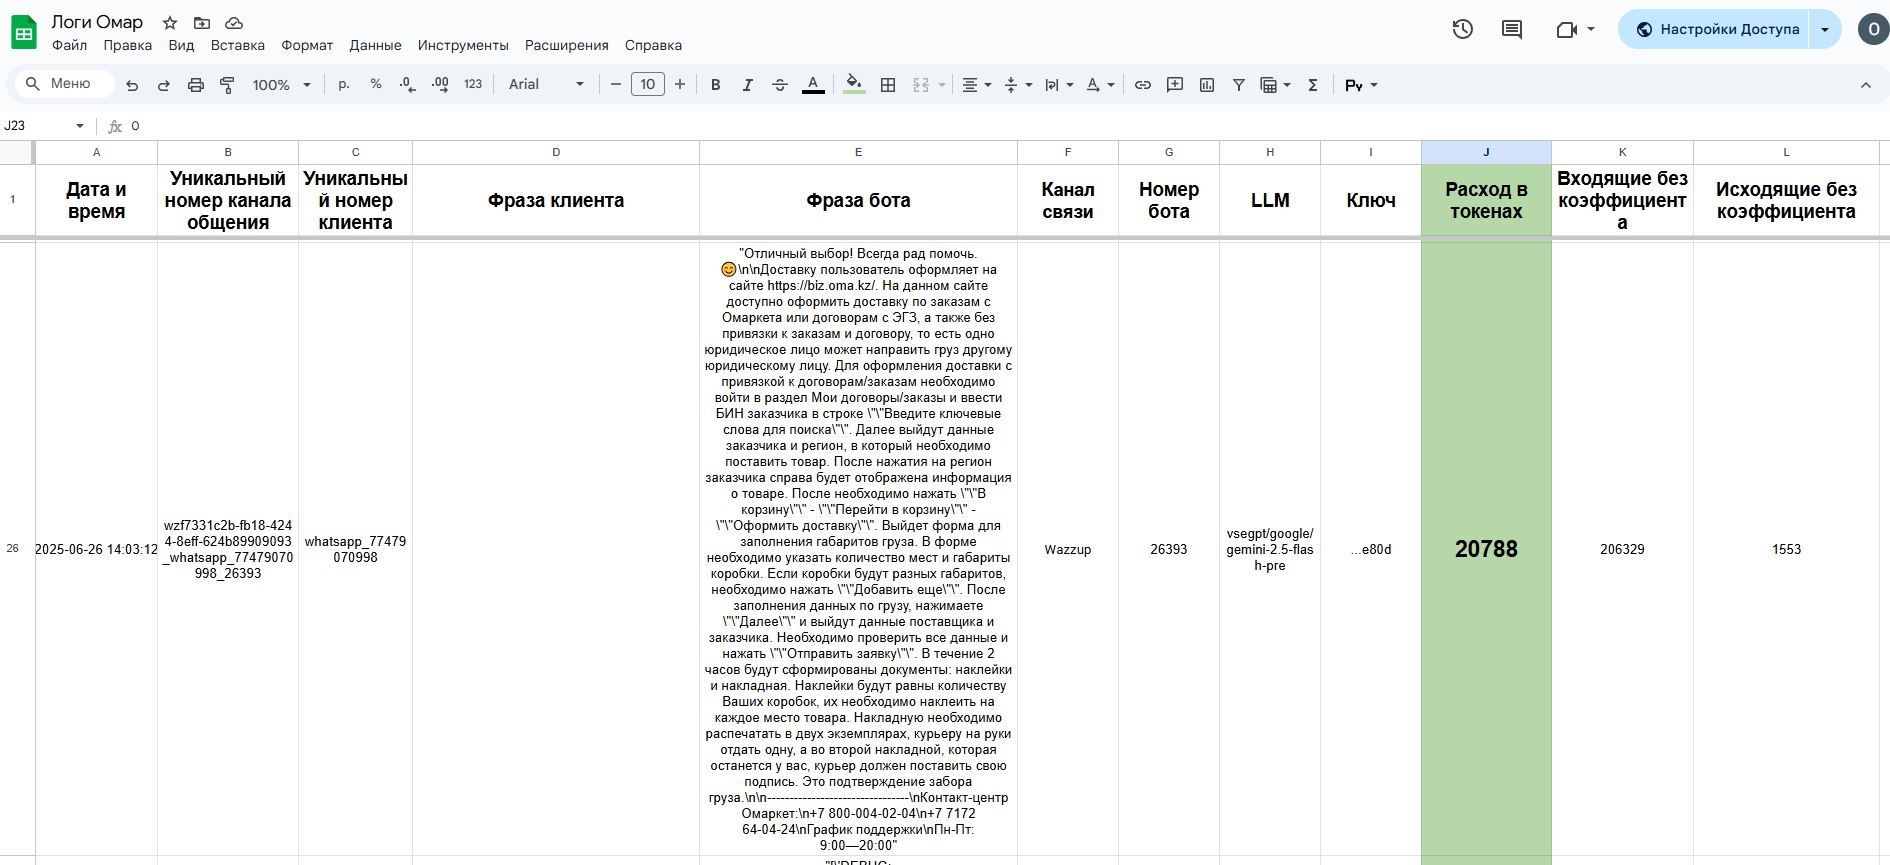
Task: Open the Вставка menu
Action: [238, 45]
